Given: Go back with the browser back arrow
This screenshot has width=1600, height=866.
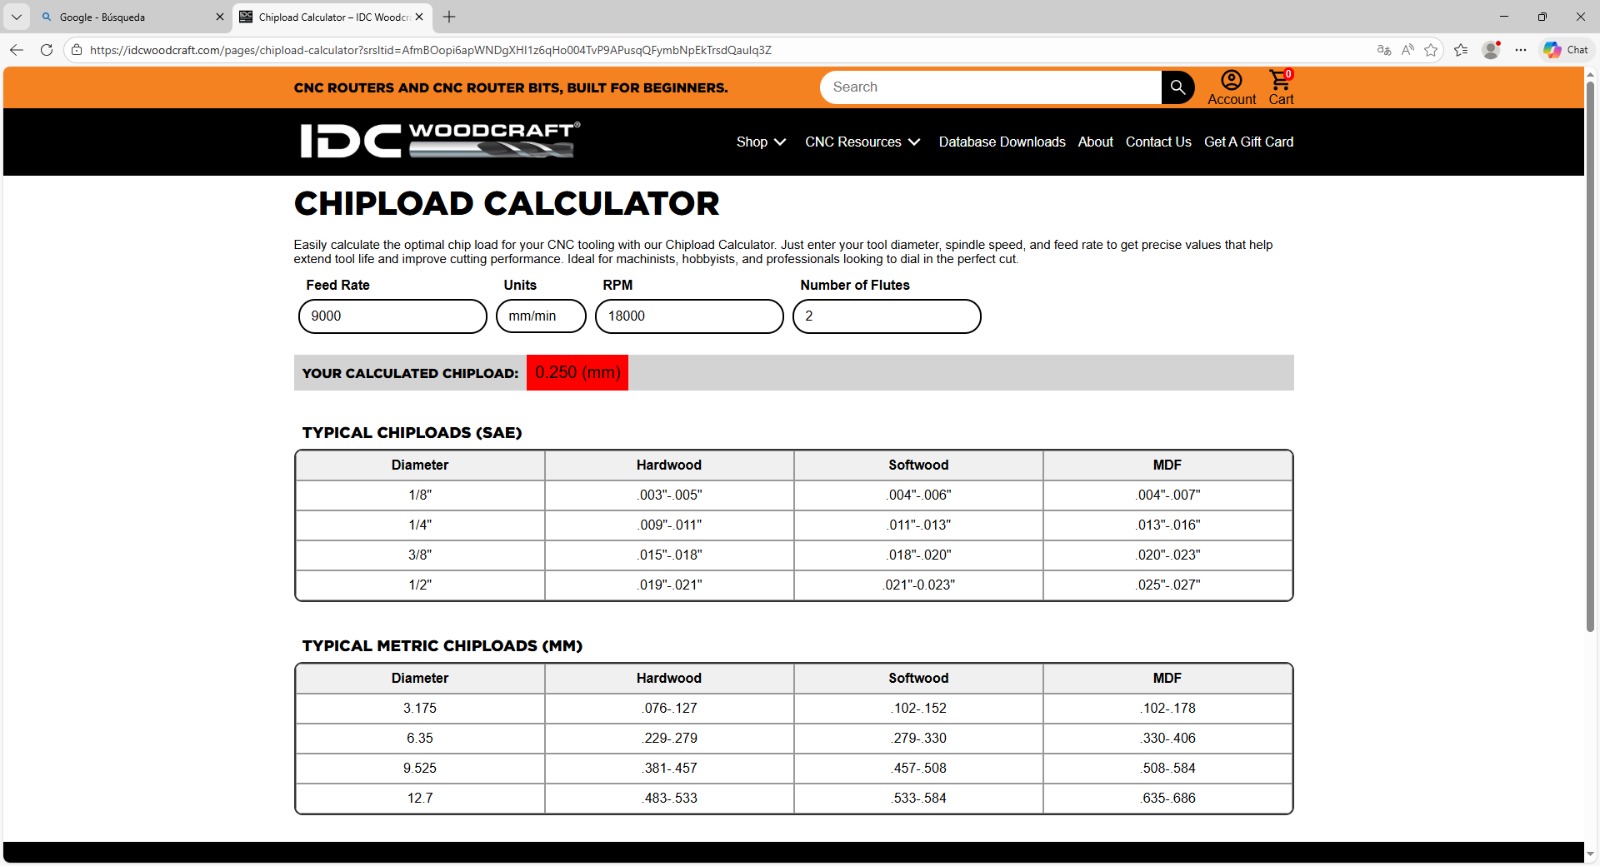Looking at the screenshot, I should coord(16,50).
